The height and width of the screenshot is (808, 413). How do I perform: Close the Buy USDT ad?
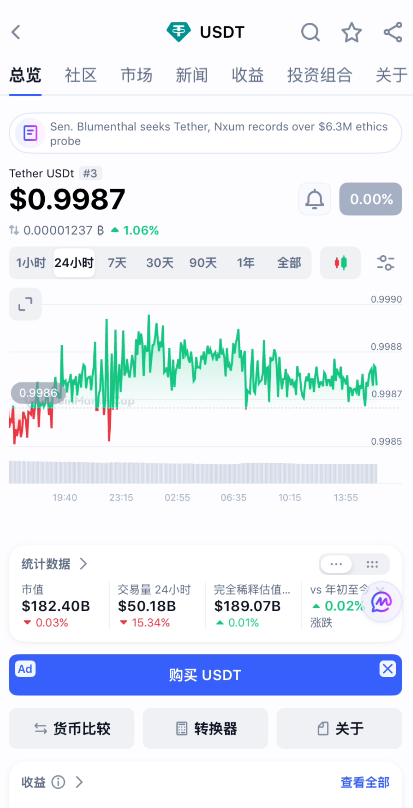click(388, 669)
